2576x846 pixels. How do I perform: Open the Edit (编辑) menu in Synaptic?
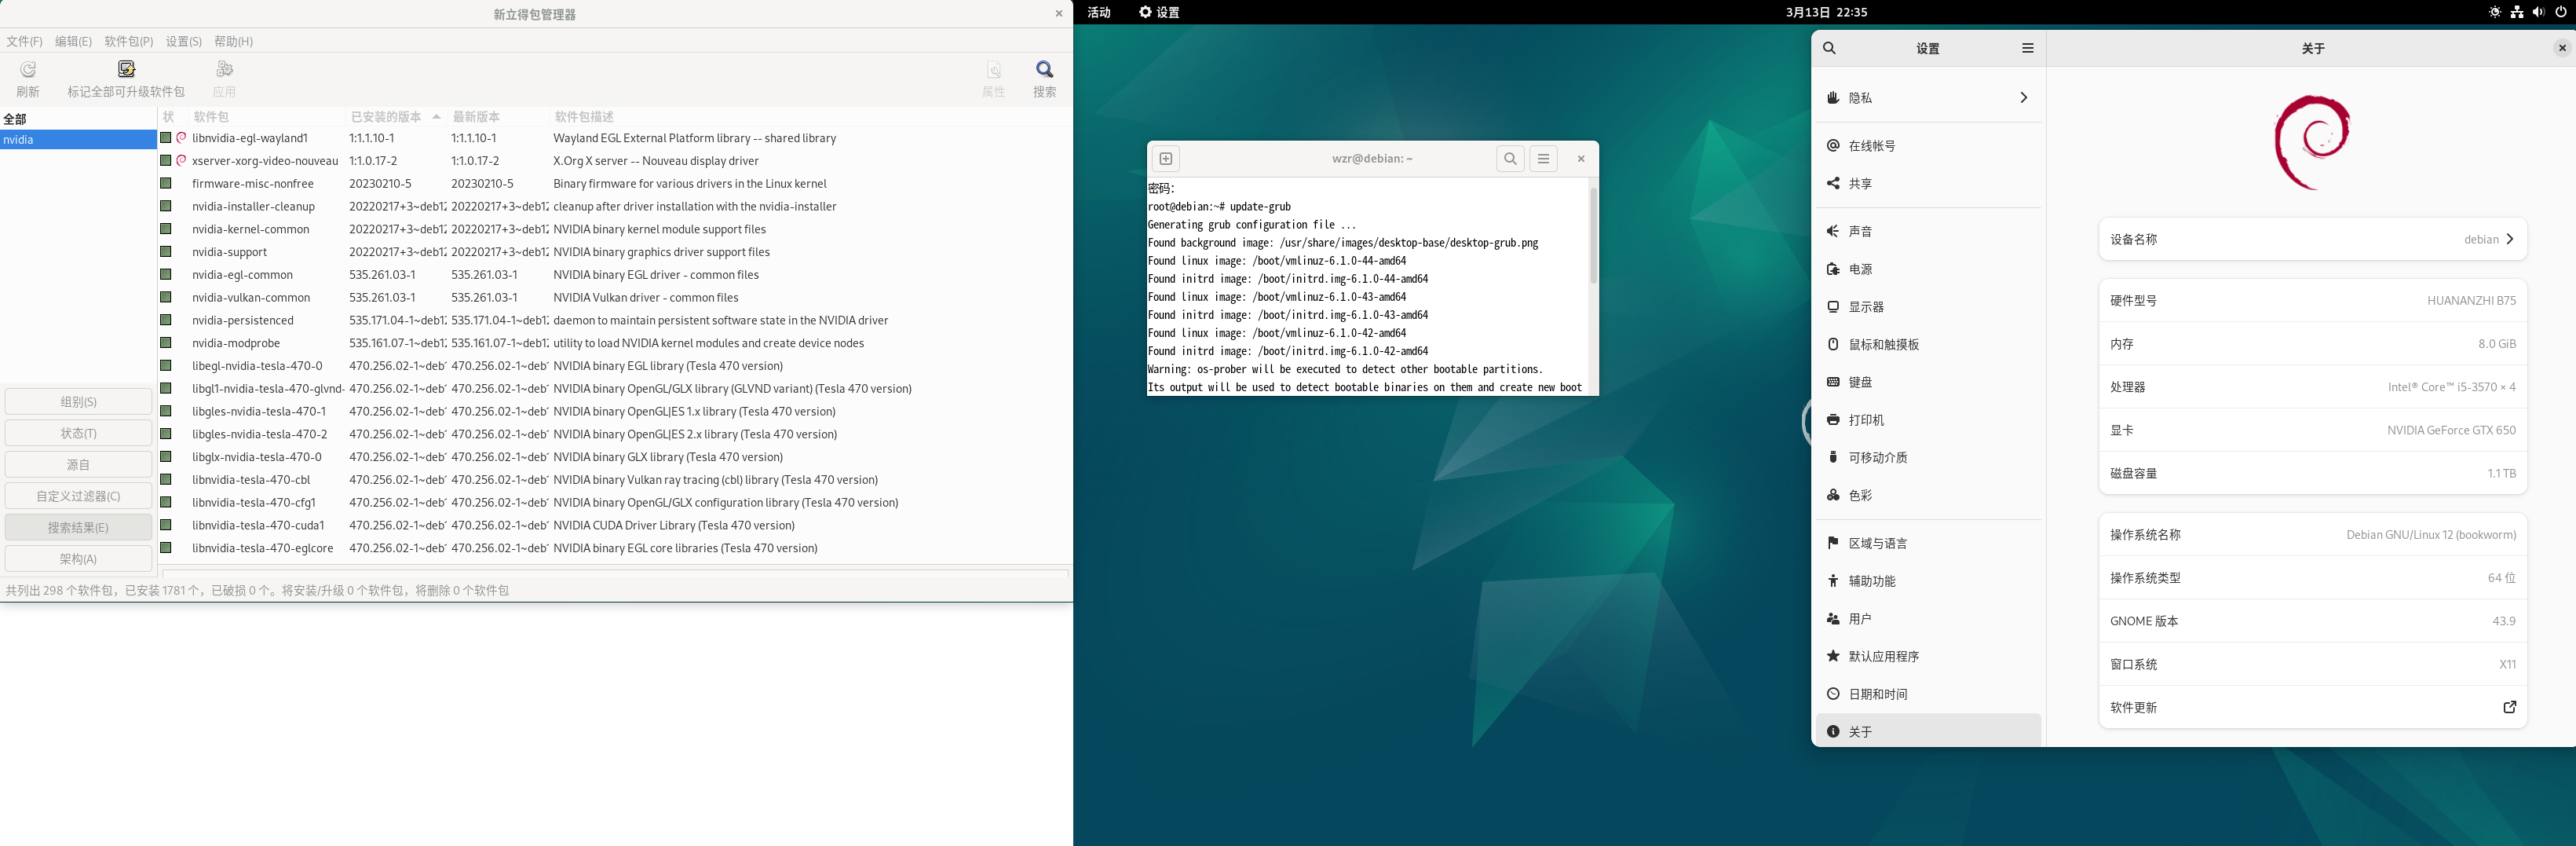pos(73,41)
